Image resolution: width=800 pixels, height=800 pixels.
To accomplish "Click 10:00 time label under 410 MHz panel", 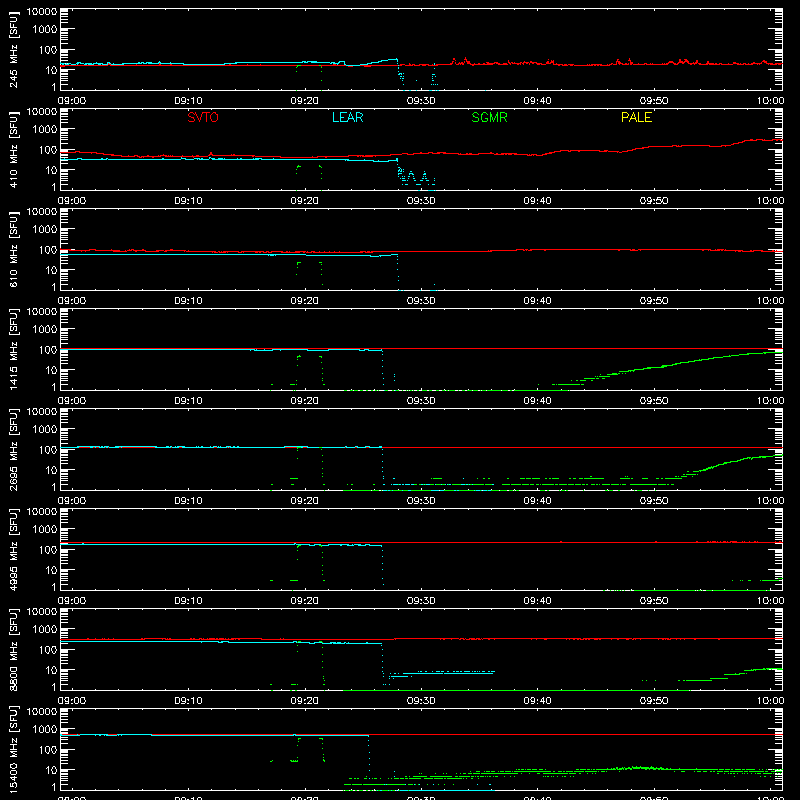I will pos(770,201).
